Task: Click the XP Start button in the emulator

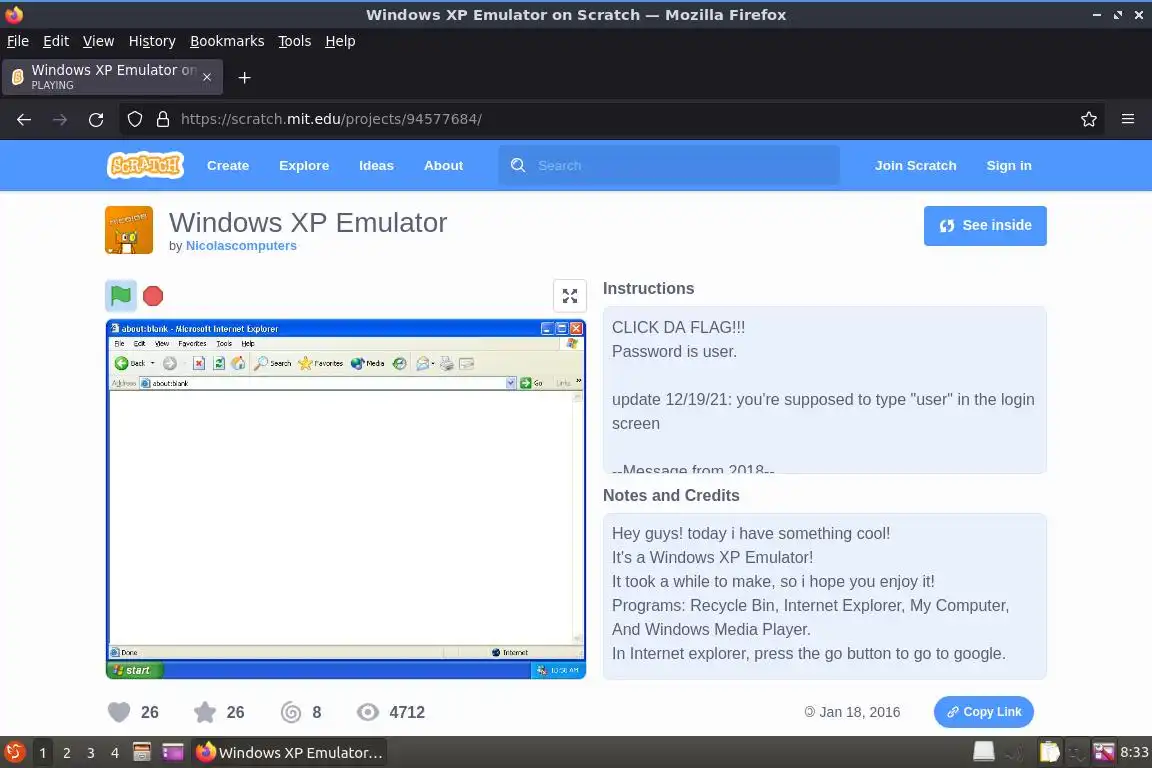Action: click(x=135, y=670)
